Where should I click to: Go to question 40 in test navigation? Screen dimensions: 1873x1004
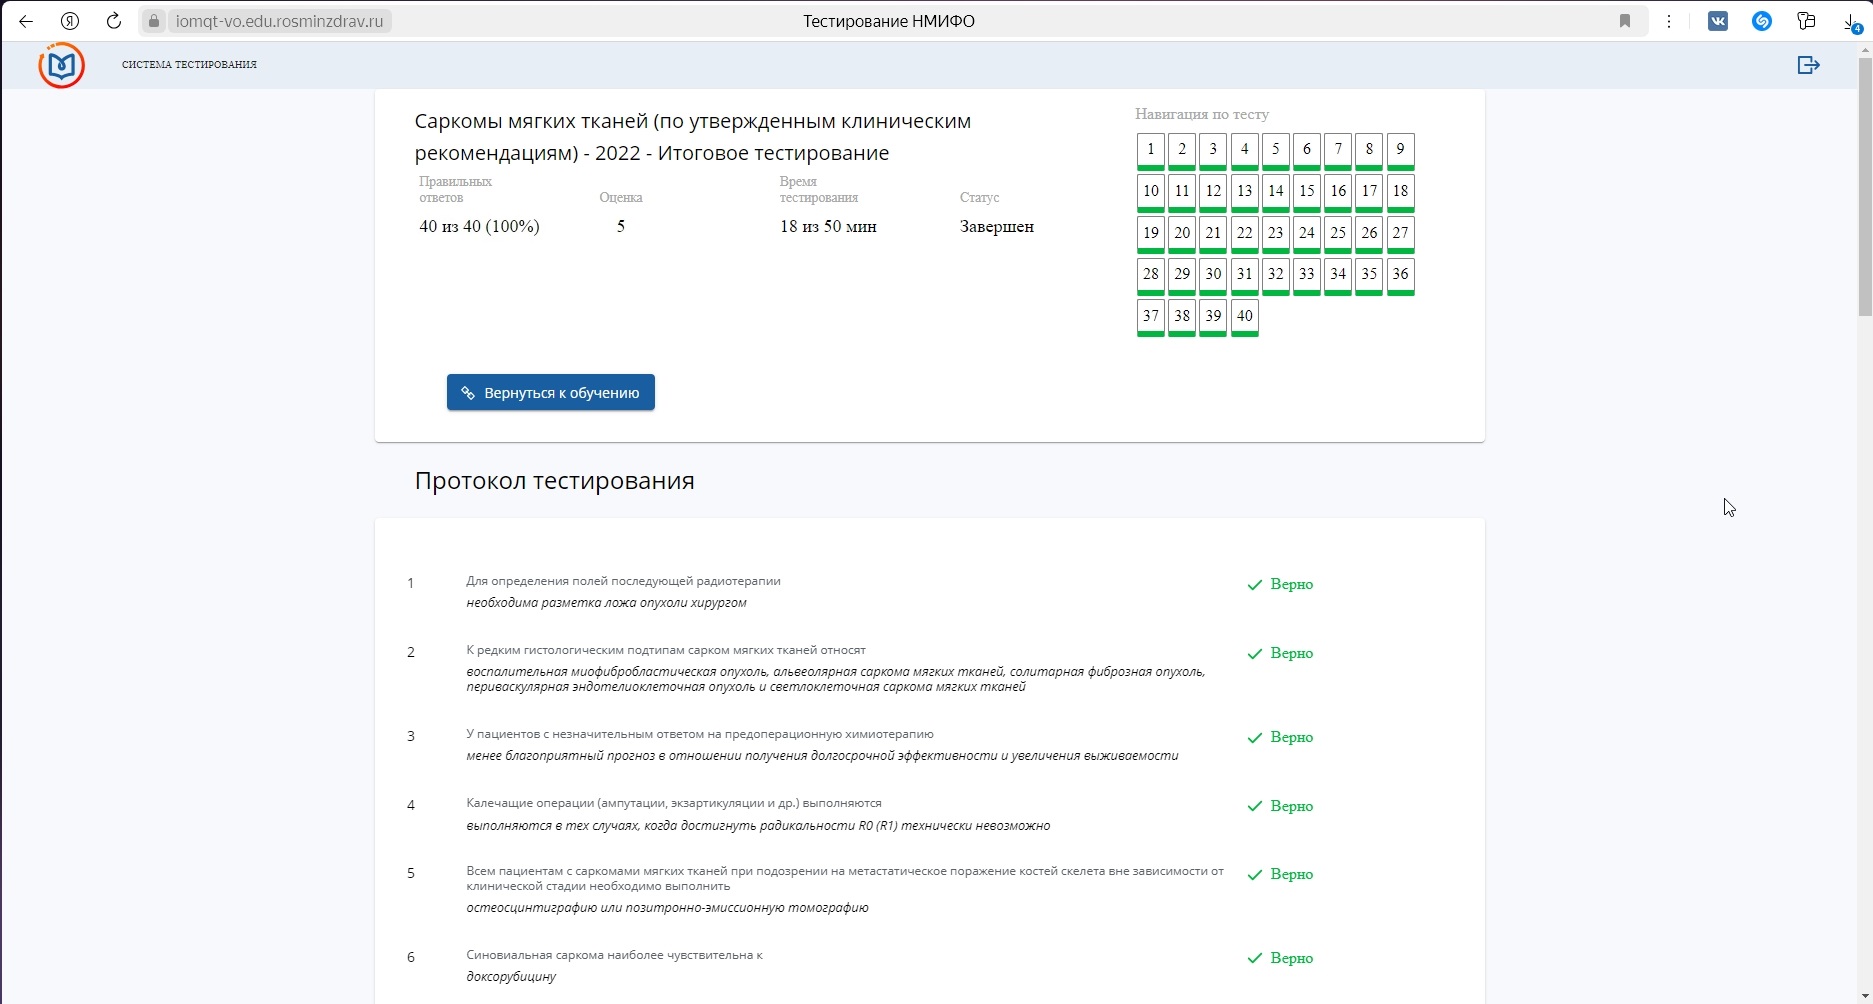click(x=1244, y=316)
